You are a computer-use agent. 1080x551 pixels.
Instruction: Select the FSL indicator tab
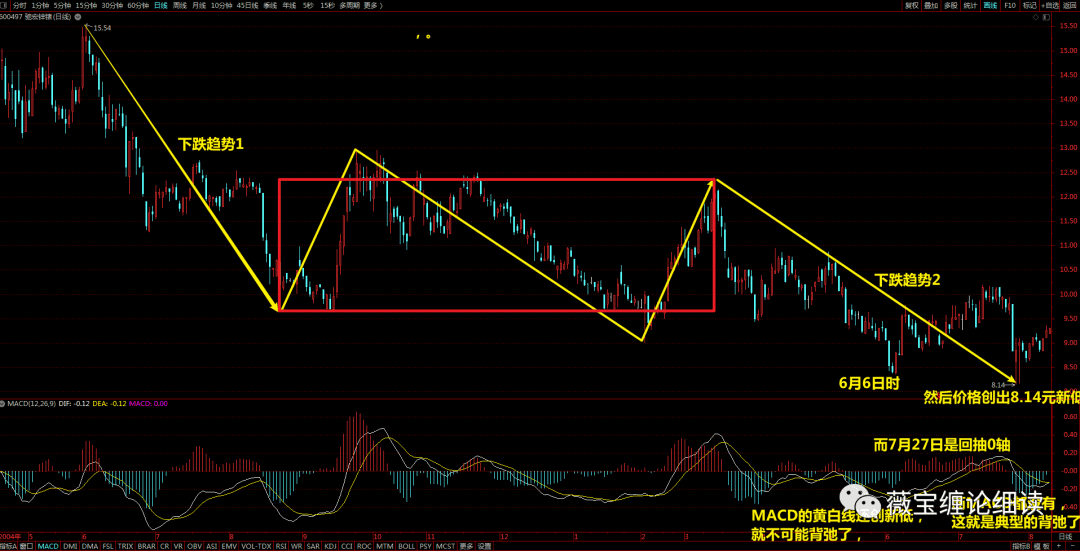[x=107, y=546]
